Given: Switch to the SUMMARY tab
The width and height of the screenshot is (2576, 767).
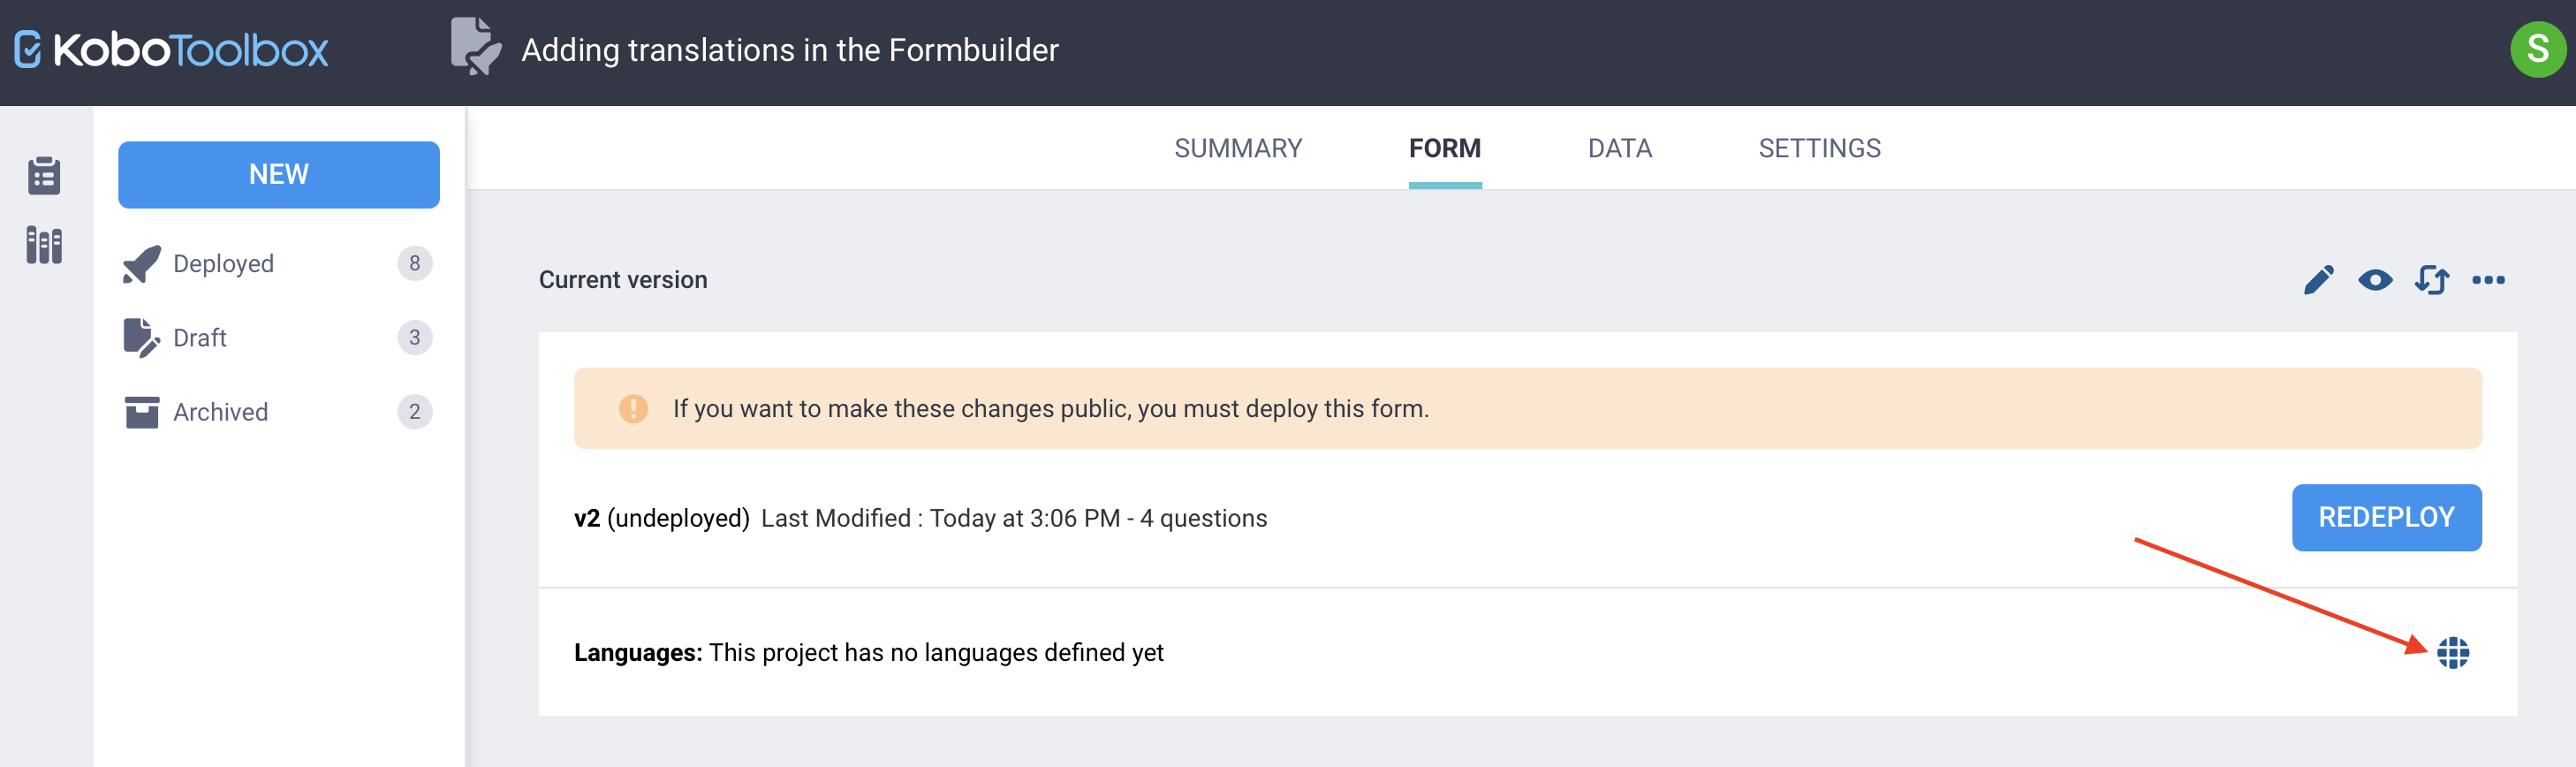Looking at the screenshot, I should pos(1237,148).
